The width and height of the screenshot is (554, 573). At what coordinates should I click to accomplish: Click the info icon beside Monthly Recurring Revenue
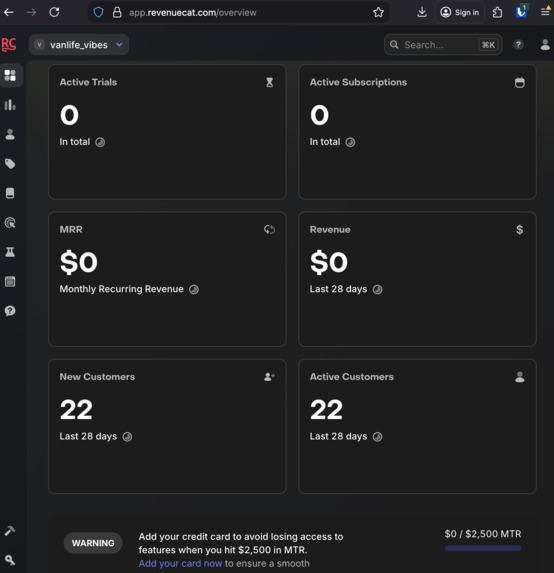click(x=194, y=289)
